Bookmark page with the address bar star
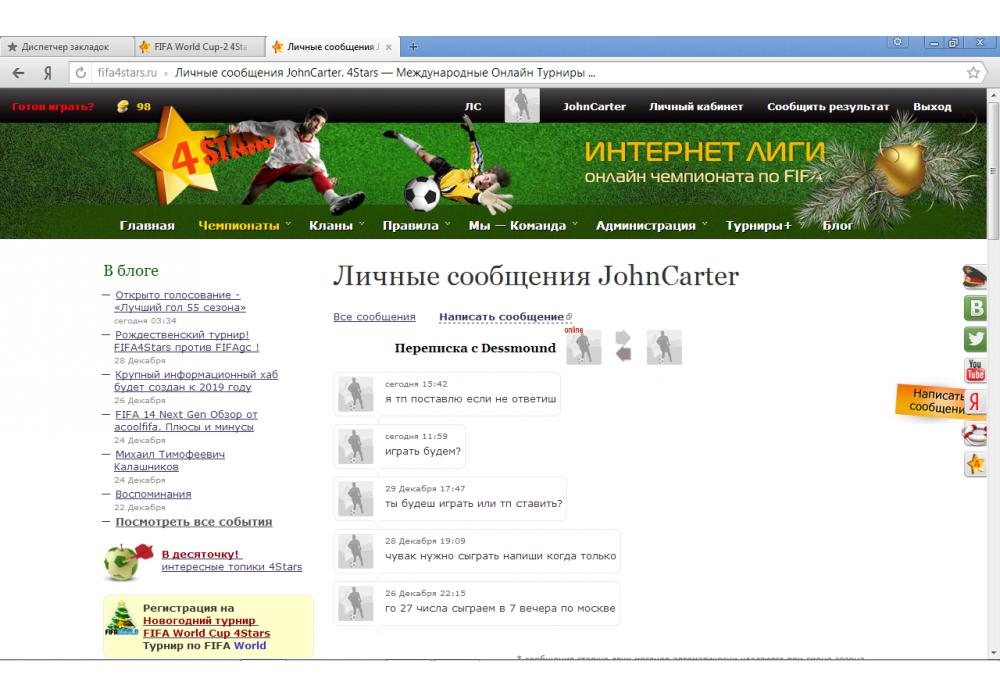 pos(973,73)
